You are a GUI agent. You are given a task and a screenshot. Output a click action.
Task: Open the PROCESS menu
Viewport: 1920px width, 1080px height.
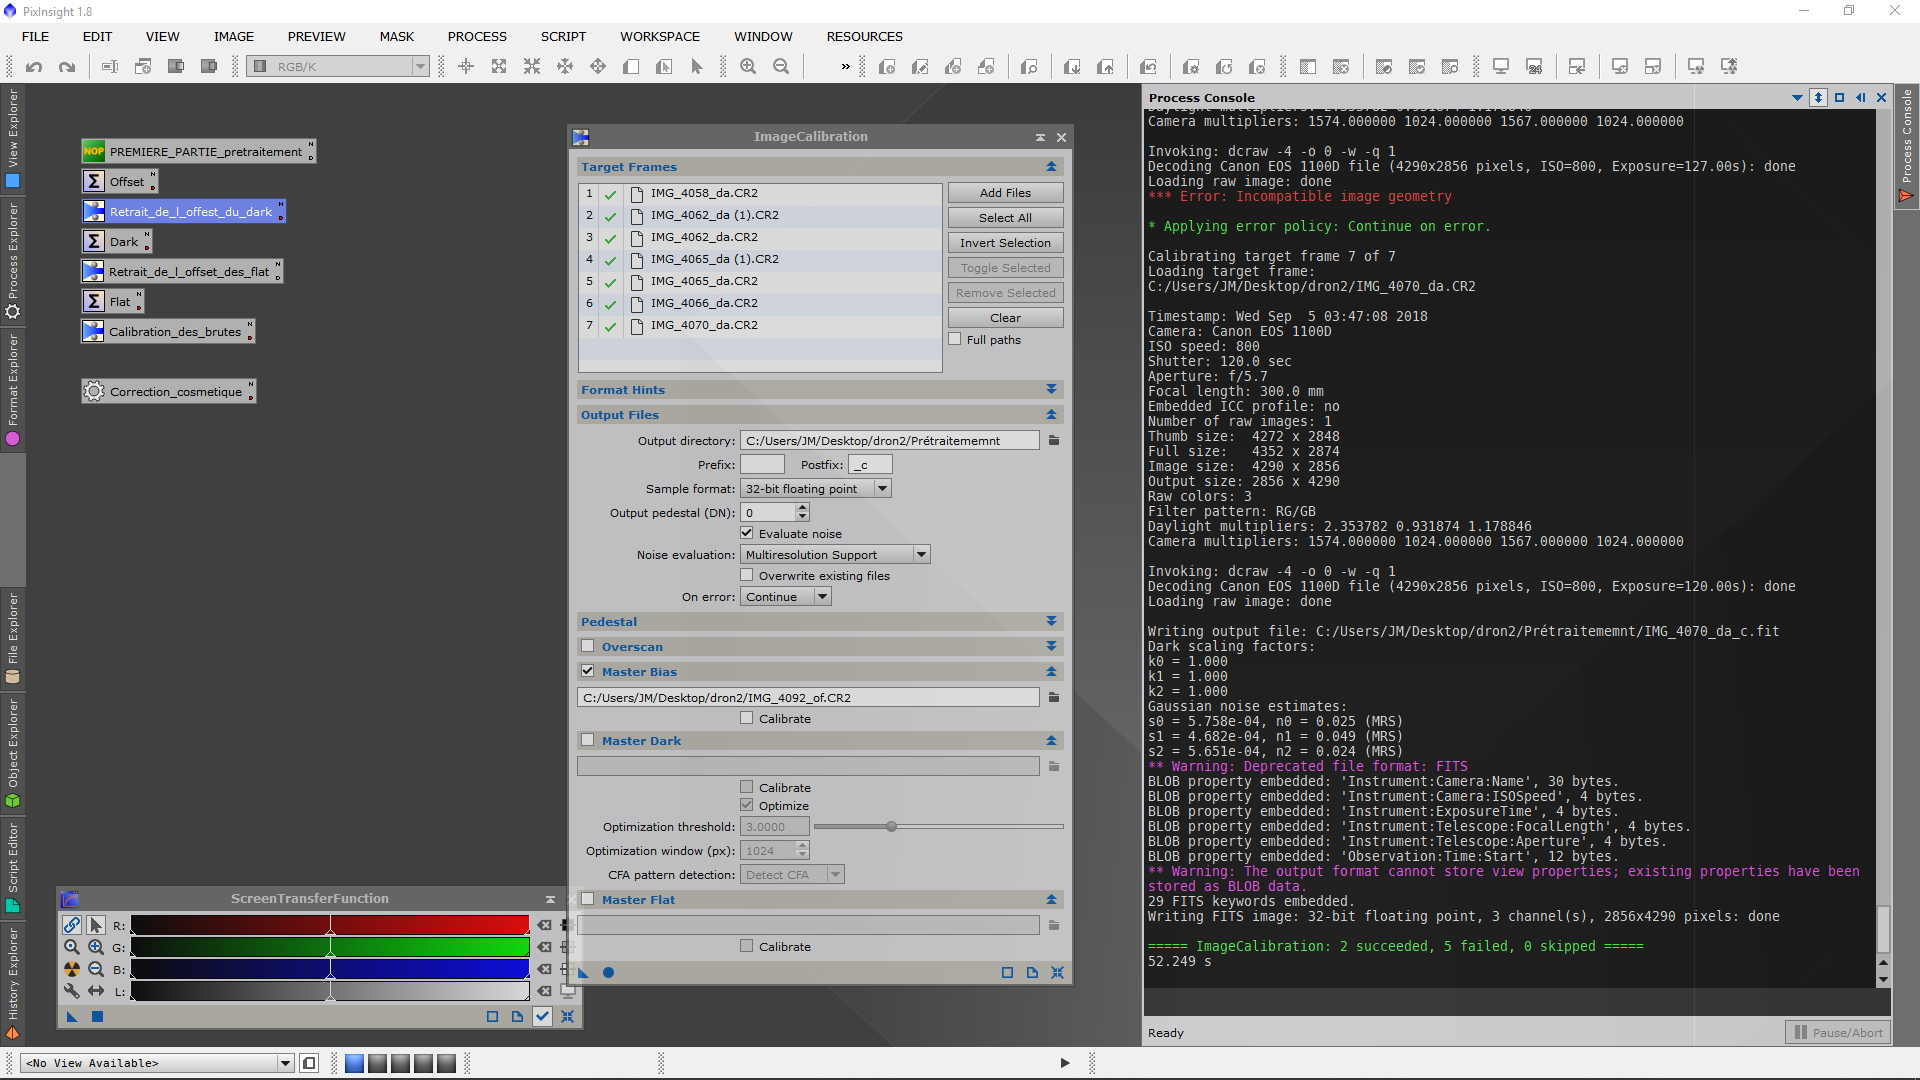pos(477,36)
